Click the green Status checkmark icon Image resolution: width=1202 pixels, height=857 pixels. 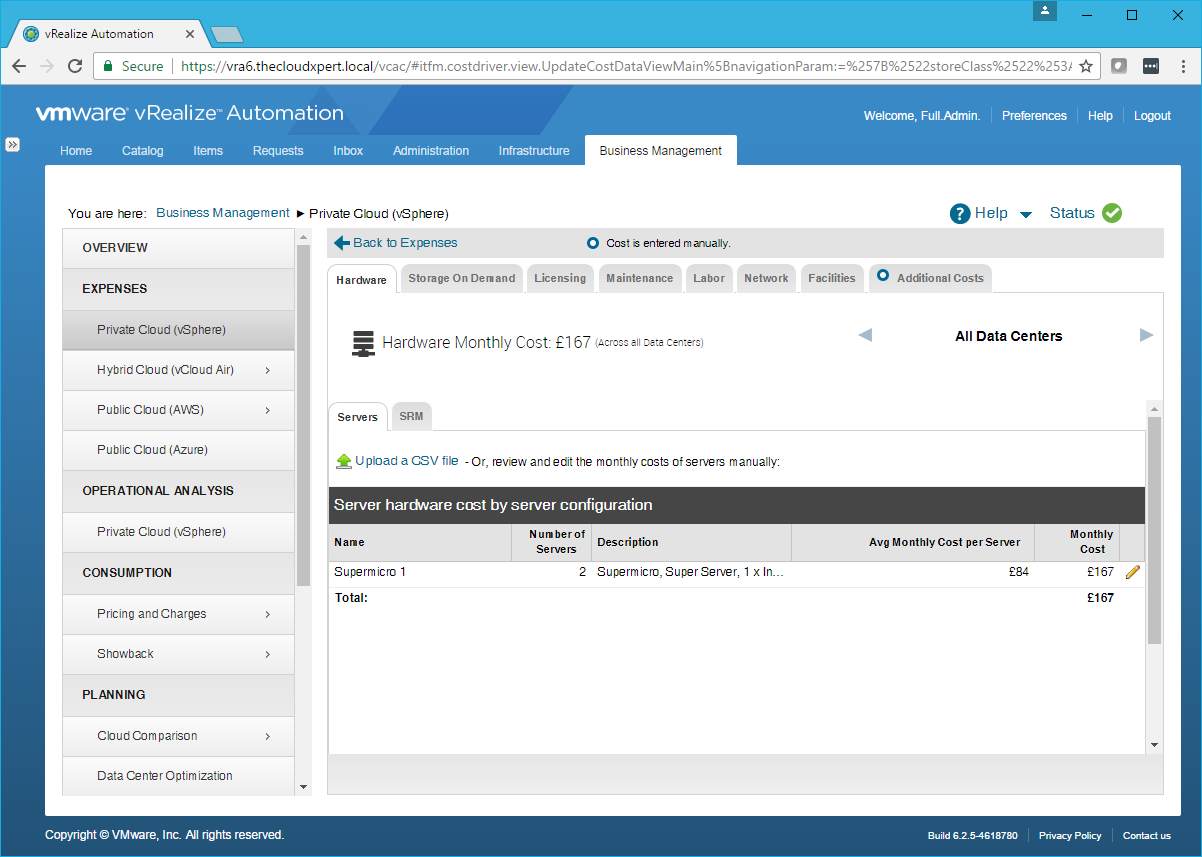coord(1112,213)
